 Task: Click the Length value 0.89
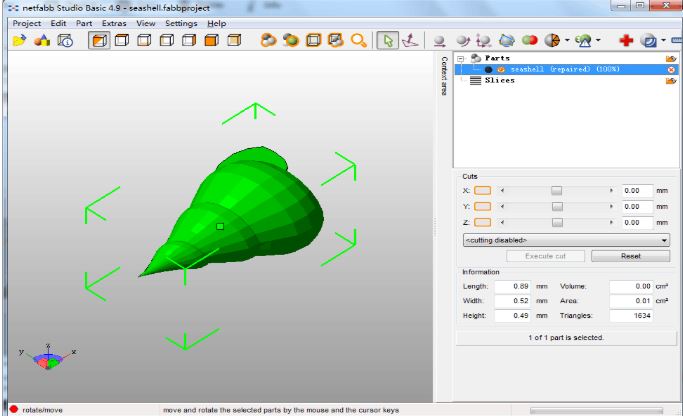(513, 287)
